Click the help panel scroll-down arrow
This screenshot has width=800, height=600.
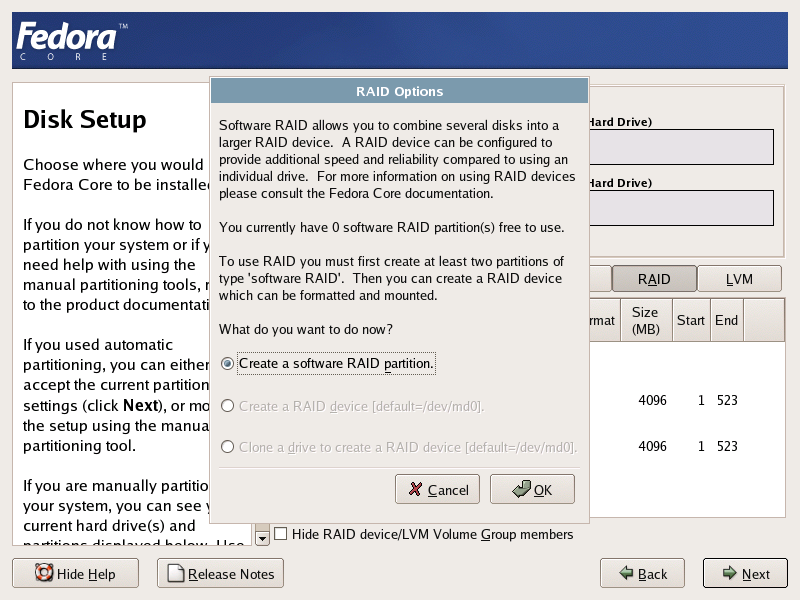coord(262,538)
